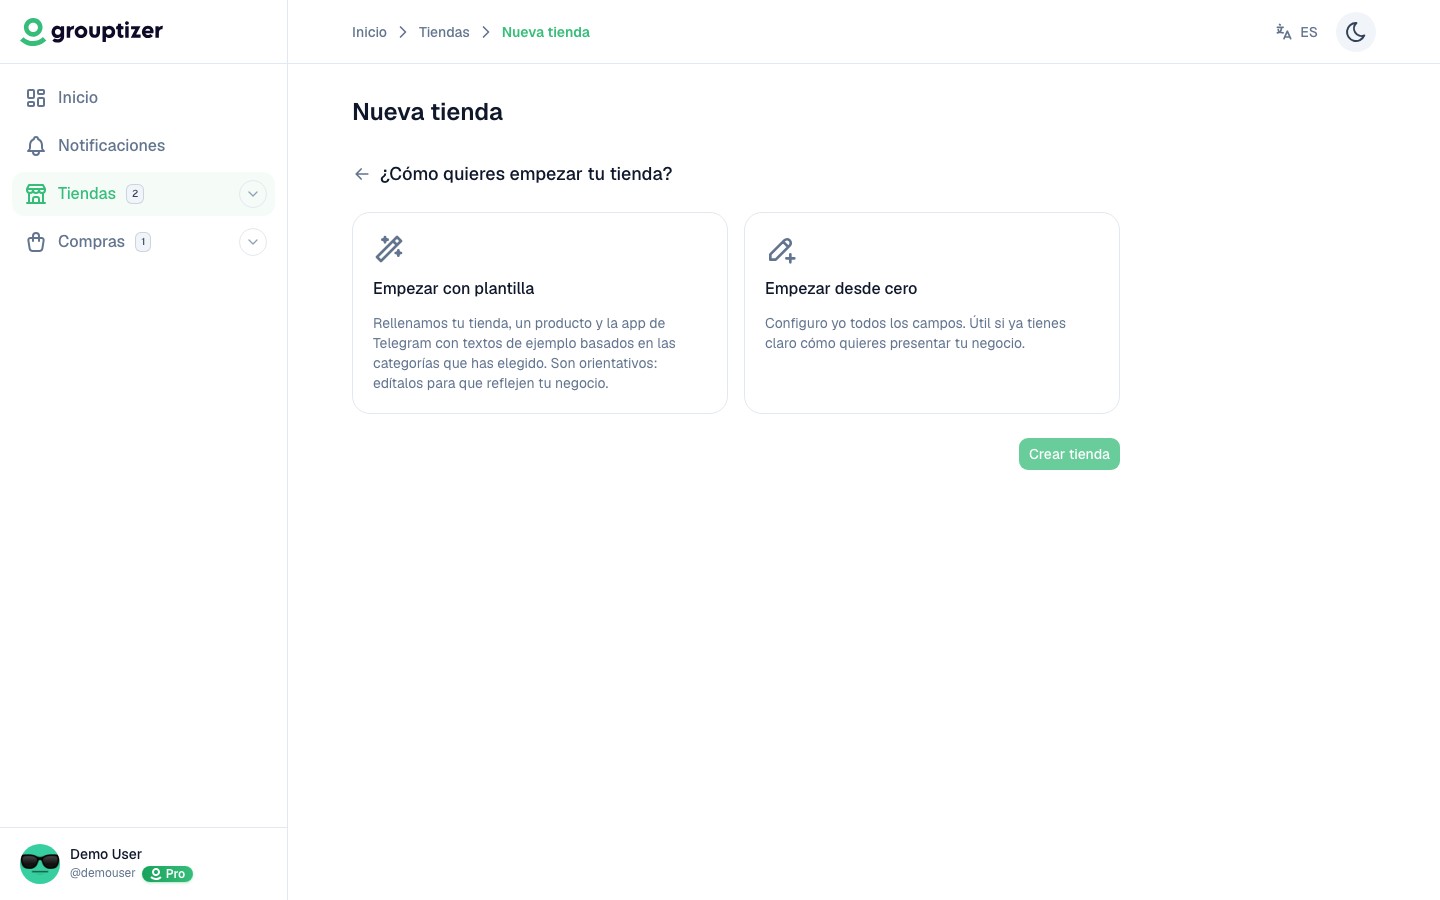This screenshot has width=1440, height=900.
Task: Expand the Tiendas submenu chevron
Action: click(253, 194)
